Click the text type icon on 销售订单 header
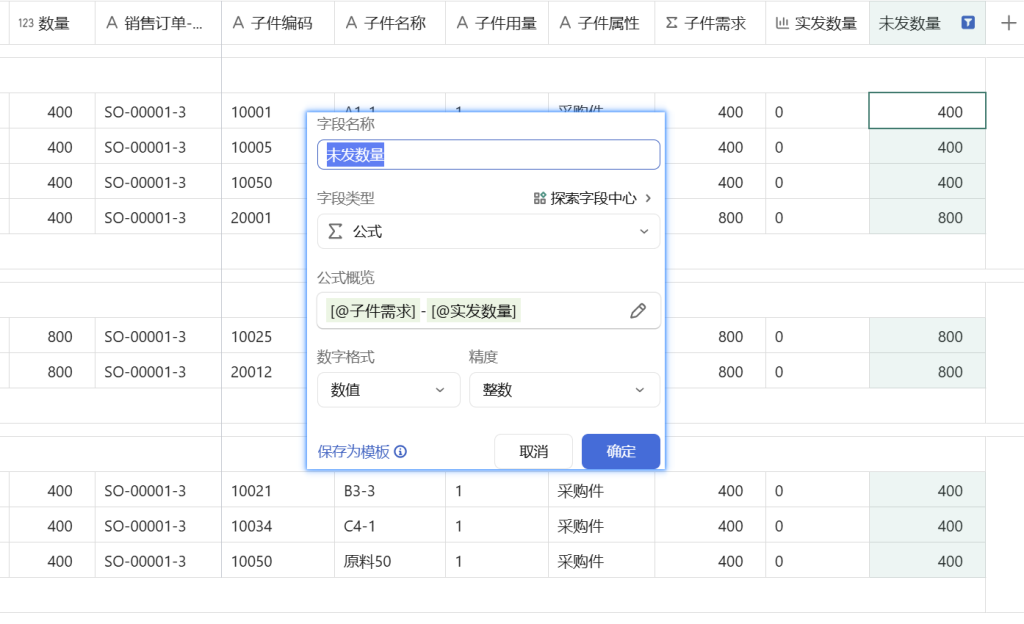The height and width of the screenshot is (624, 1024). 112,23
